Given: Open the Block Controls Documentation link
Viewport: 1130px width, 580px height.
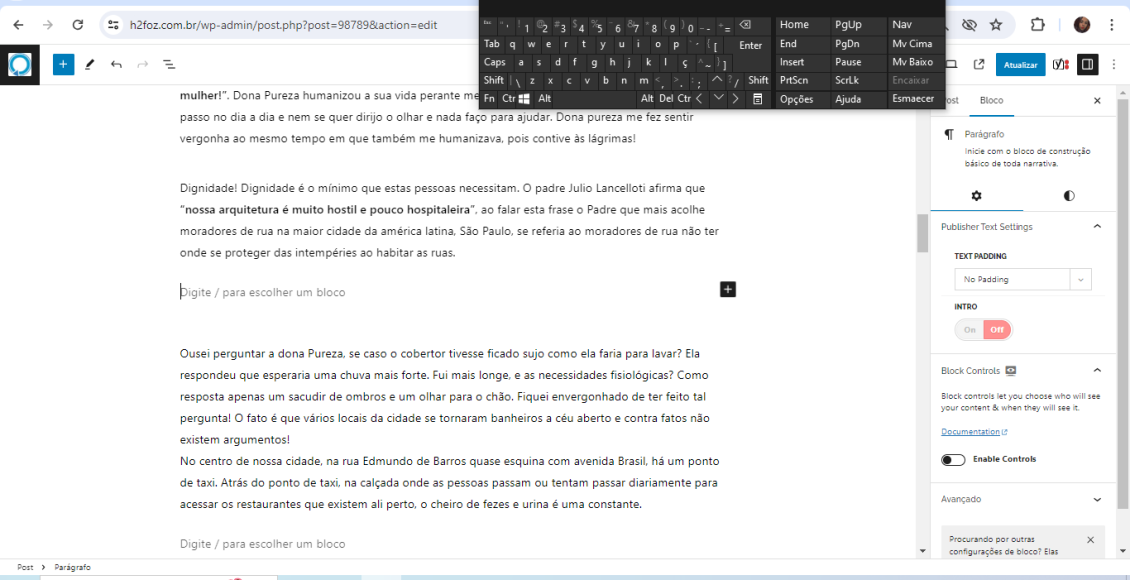Looking at the screenshot, I should (x=974, y=432).
